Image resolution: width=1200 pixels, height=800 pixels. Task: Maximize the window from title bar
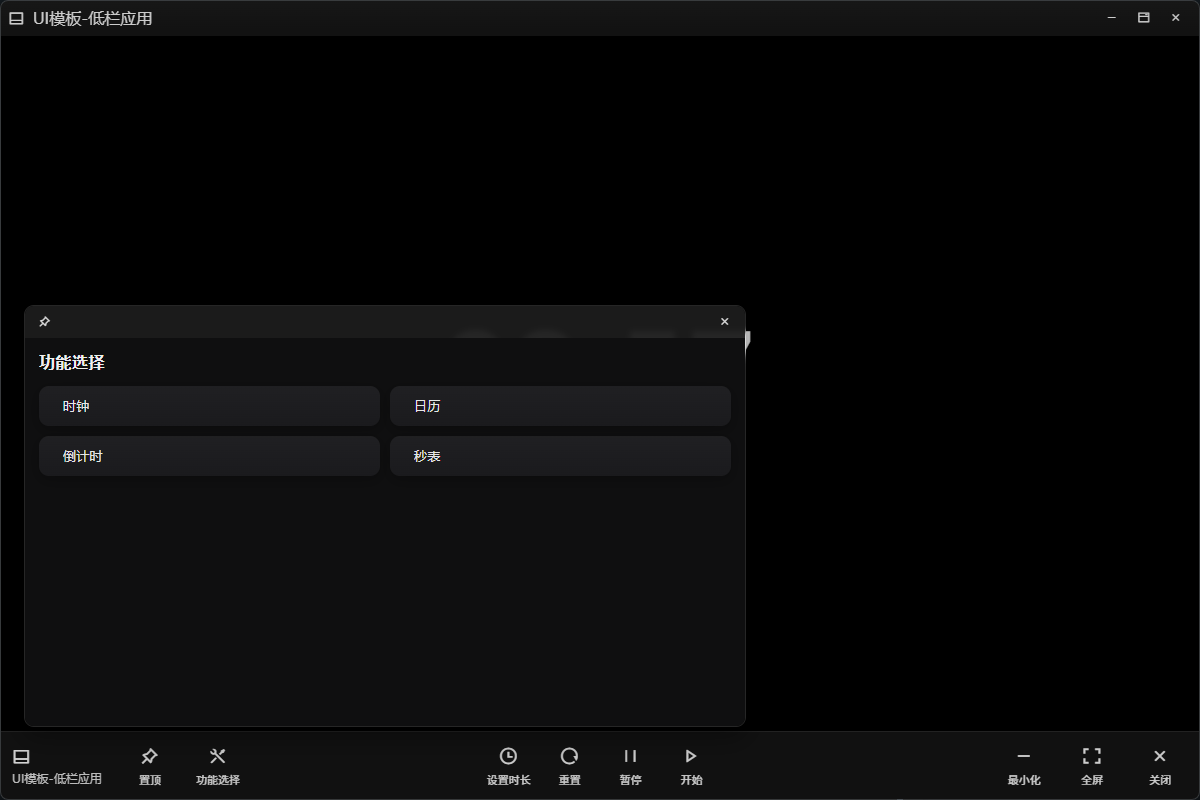pos(1144,18)
